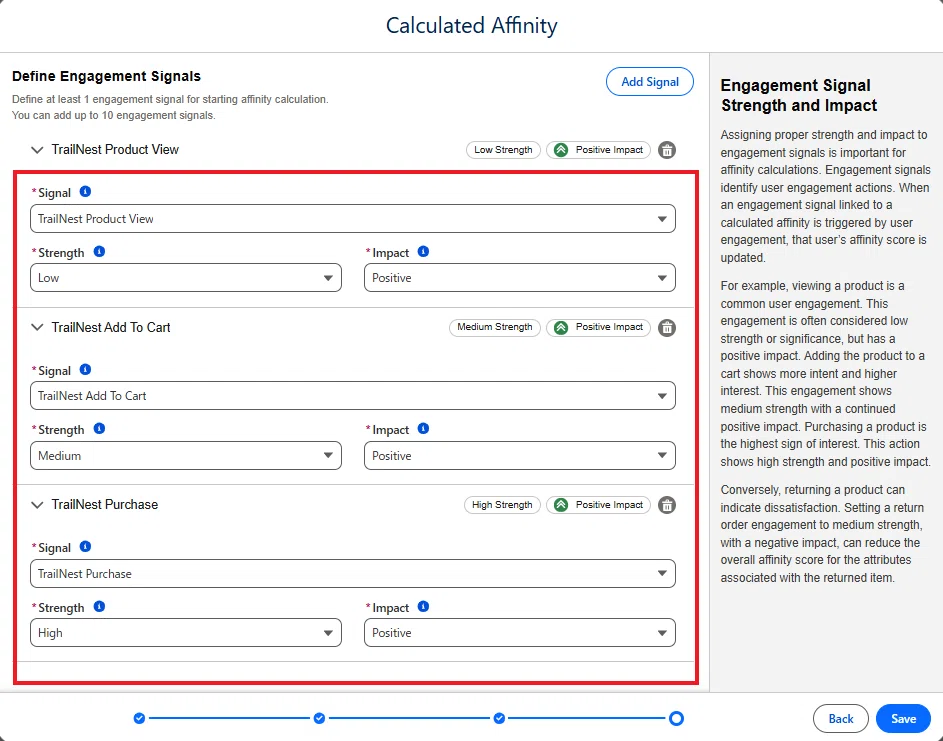Click the Calculated Affinity title
This screenshot has height=741, width=943.
click(x=472, y=25)
